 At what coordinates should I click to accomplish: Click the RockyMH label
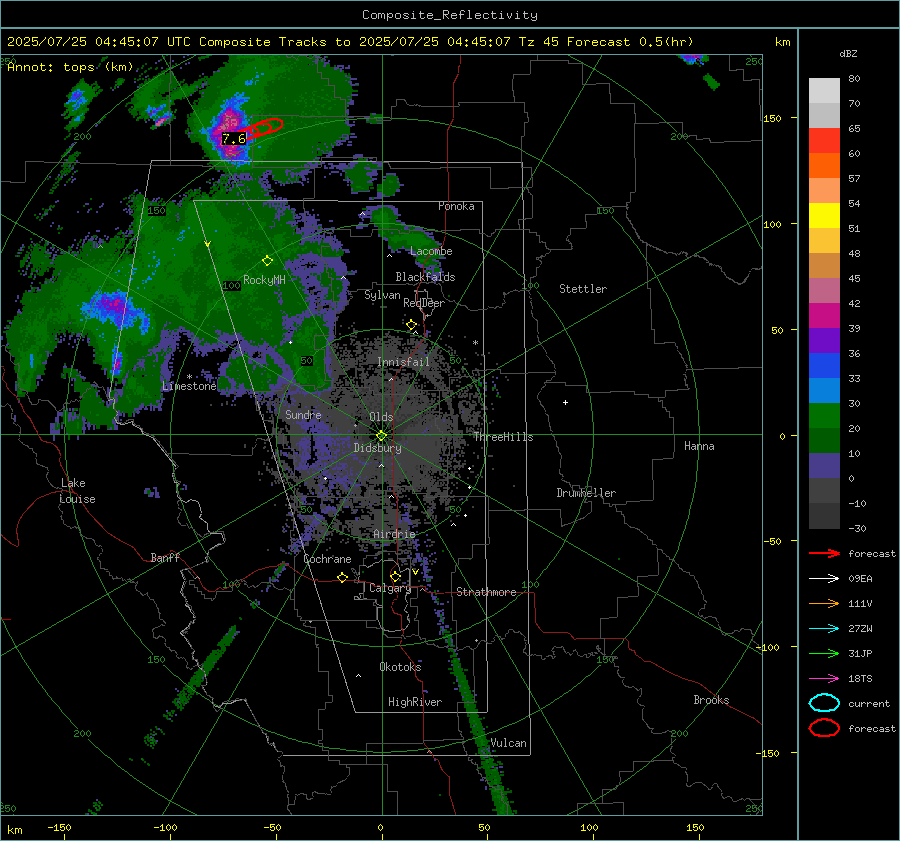click(264, 280)
